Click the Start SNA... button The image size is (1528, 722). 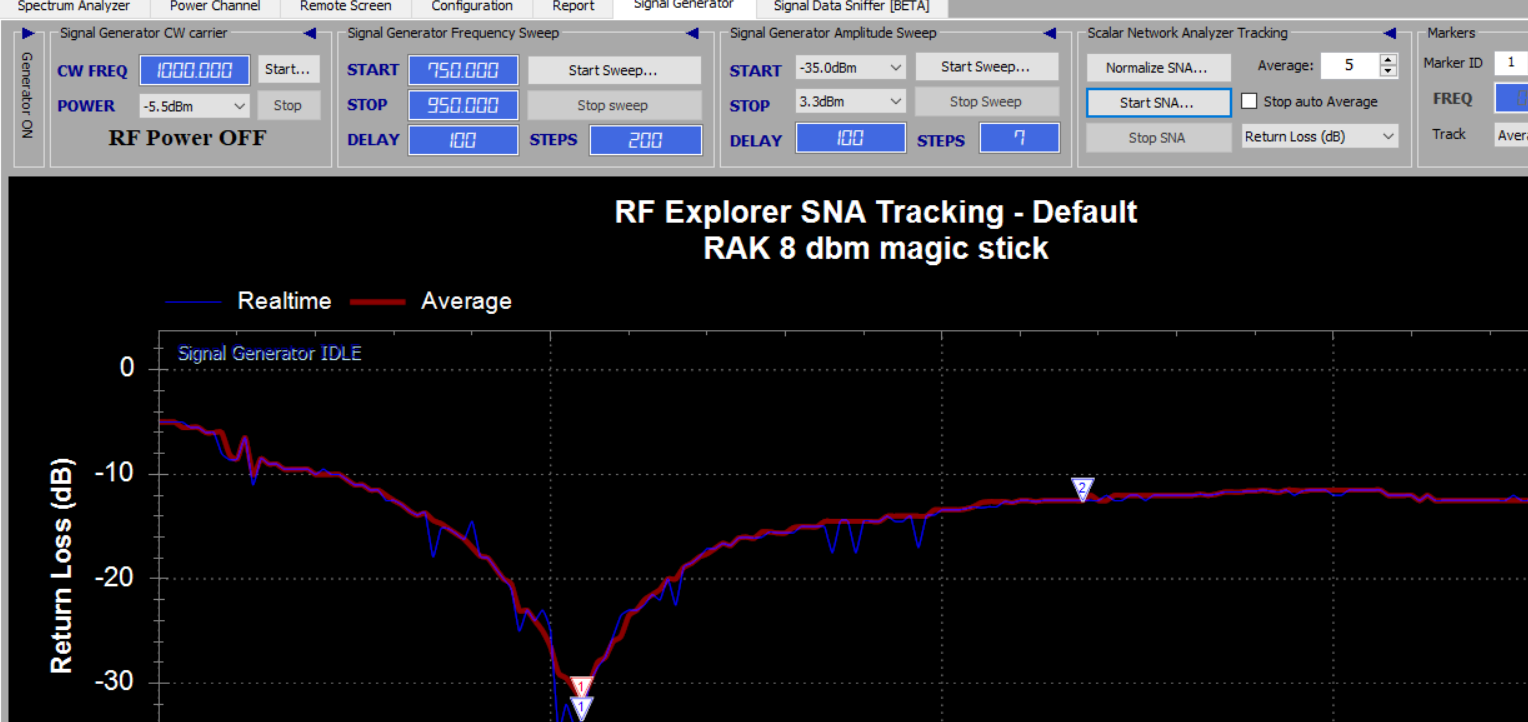tap(1158, 102)
